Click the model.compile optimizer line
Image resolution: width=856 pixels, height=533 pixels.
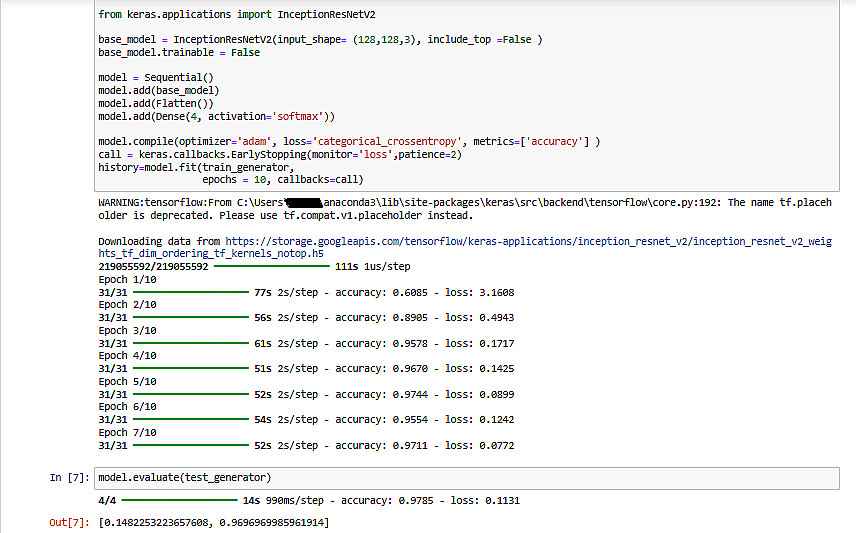[349, 142]
